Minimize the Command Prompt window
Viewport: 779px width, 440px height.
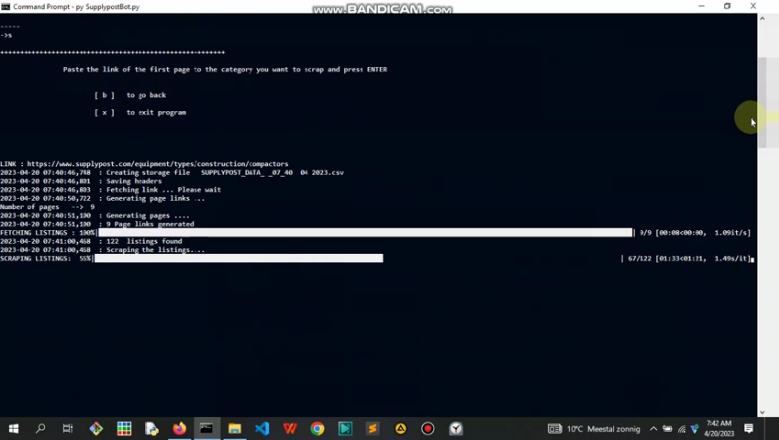coord(701,6)
